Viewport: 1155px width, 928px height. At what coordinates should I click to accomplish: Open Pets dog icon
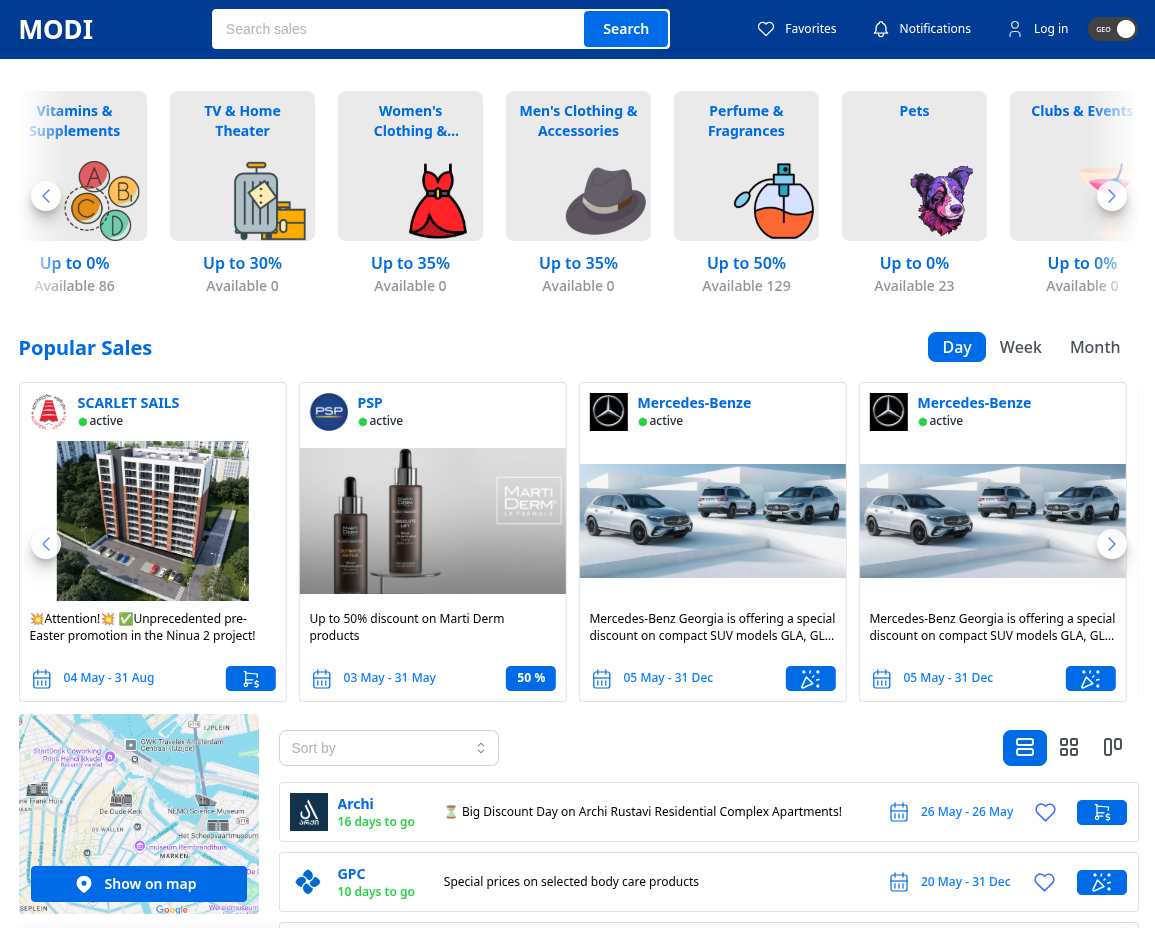coord(941,200)
